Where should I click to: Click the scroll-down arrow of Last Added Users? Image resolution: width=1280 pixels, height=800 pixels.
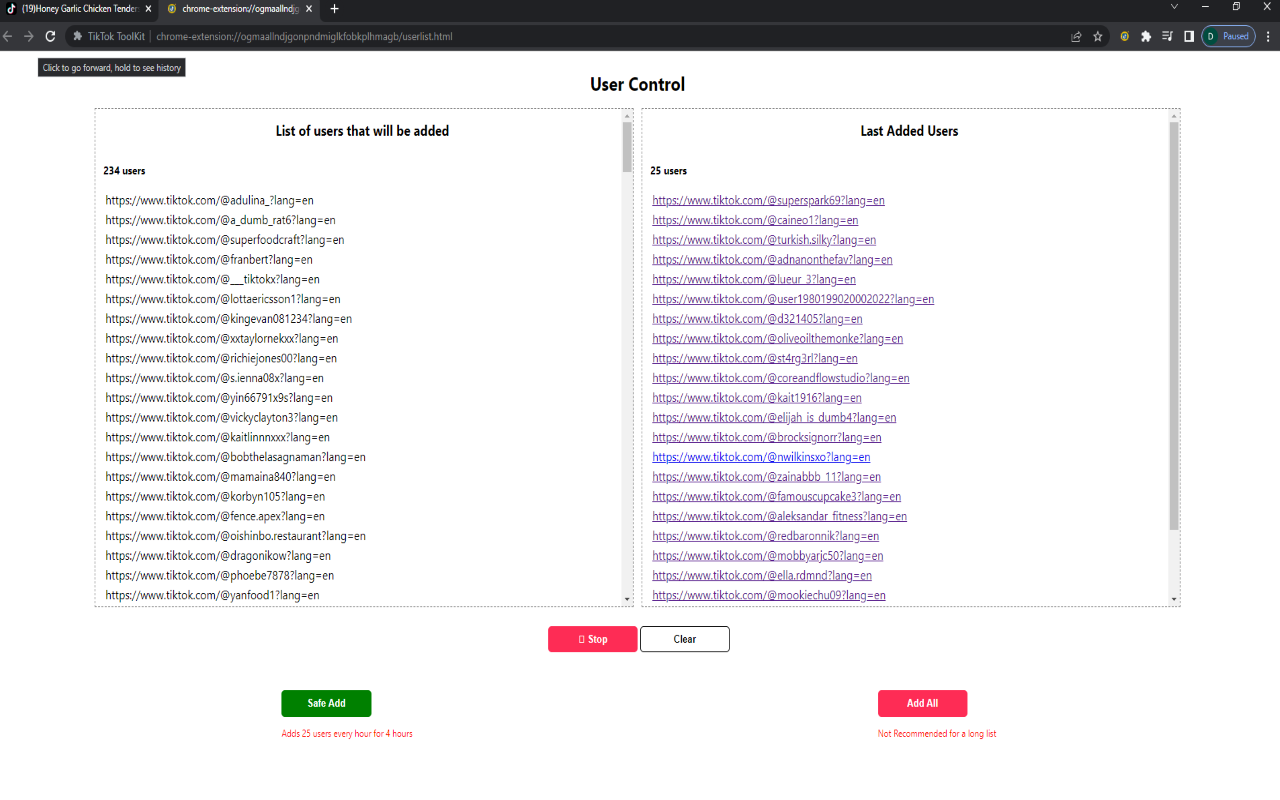pyautogui.click(x=1174, y=599)
